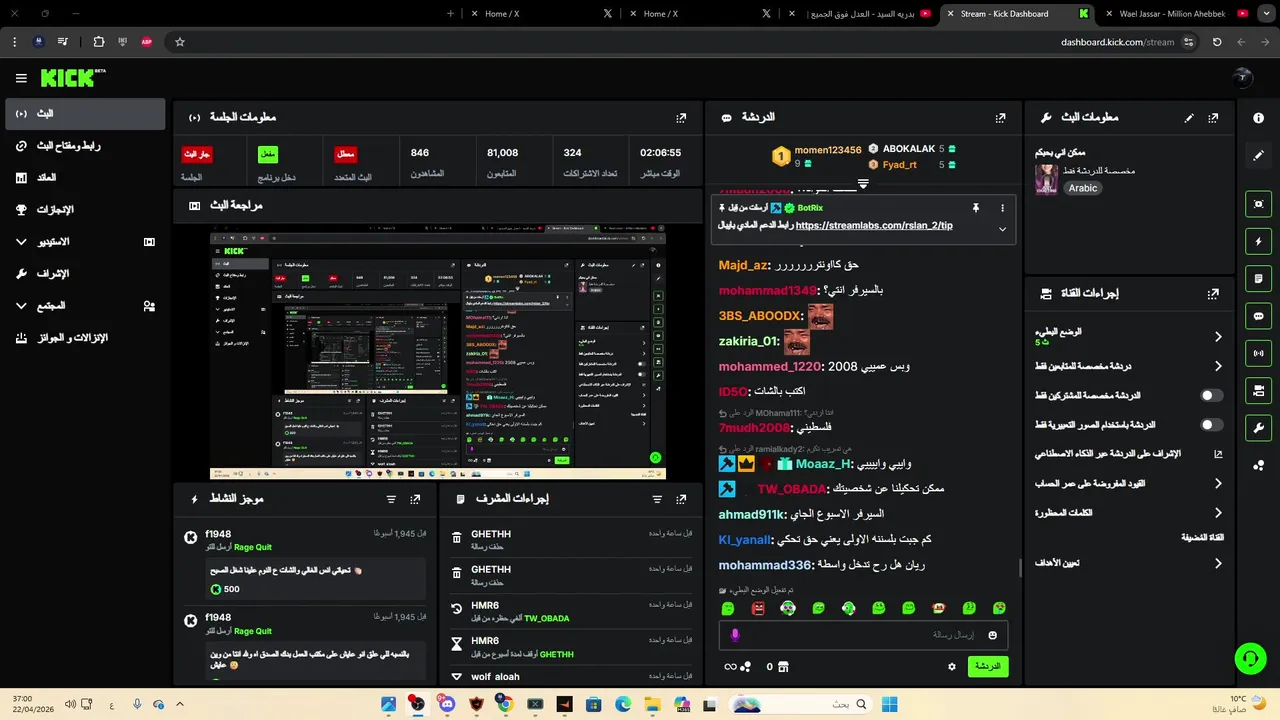Screen dimensions: 1280x720
Task: Expand the Community (المجتمع) sidebar section
Action: click(x=85, y=306)
